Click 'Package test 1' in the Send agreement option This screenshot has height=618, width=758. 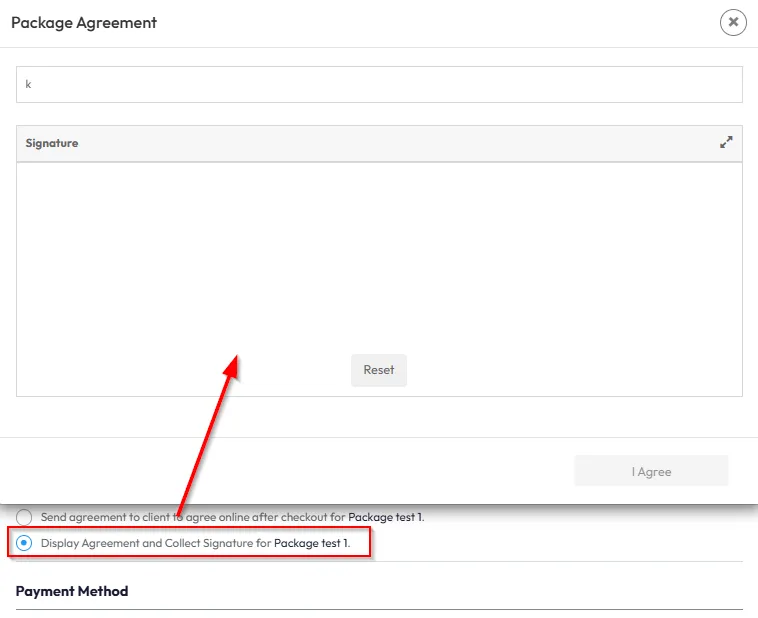point(385,517)
